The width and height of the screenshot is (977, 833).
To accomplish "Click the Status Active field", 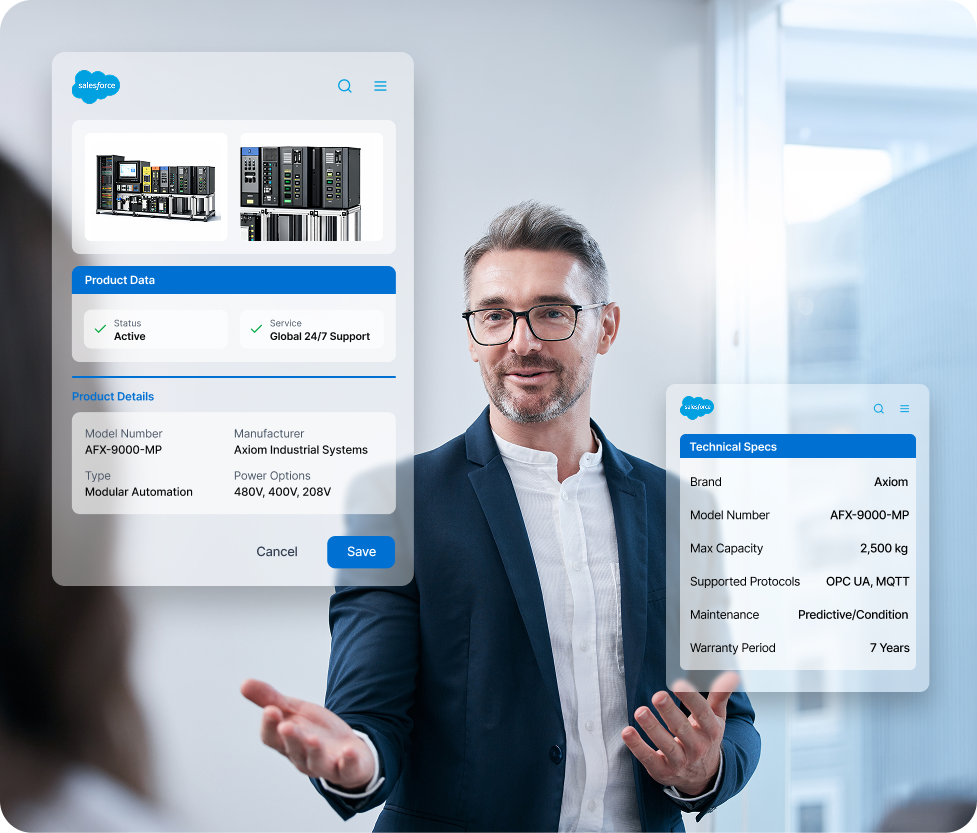I will point(156,329).
